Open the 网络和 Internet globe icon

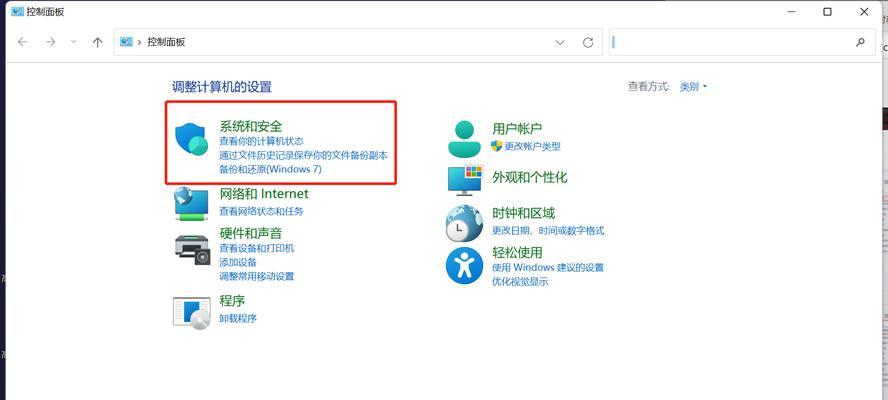coord(191,203)
